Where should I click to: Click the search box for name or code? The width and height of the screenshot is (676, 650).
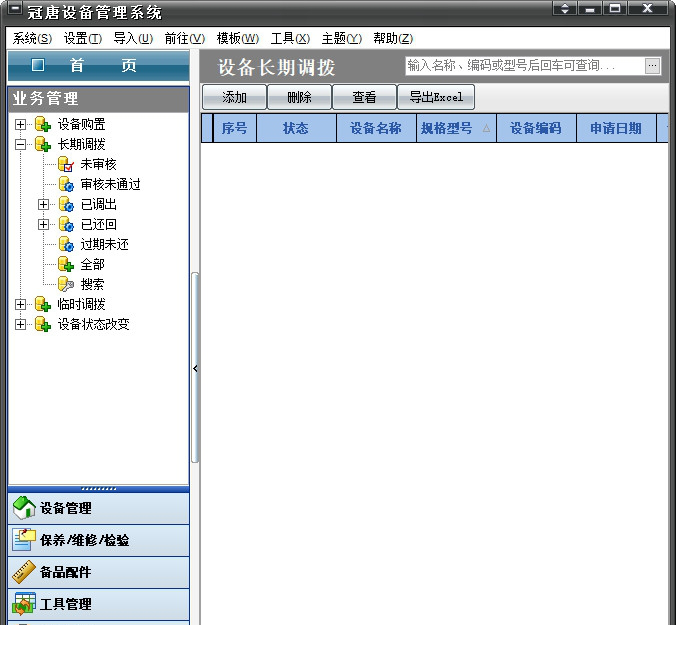[522, 66]
